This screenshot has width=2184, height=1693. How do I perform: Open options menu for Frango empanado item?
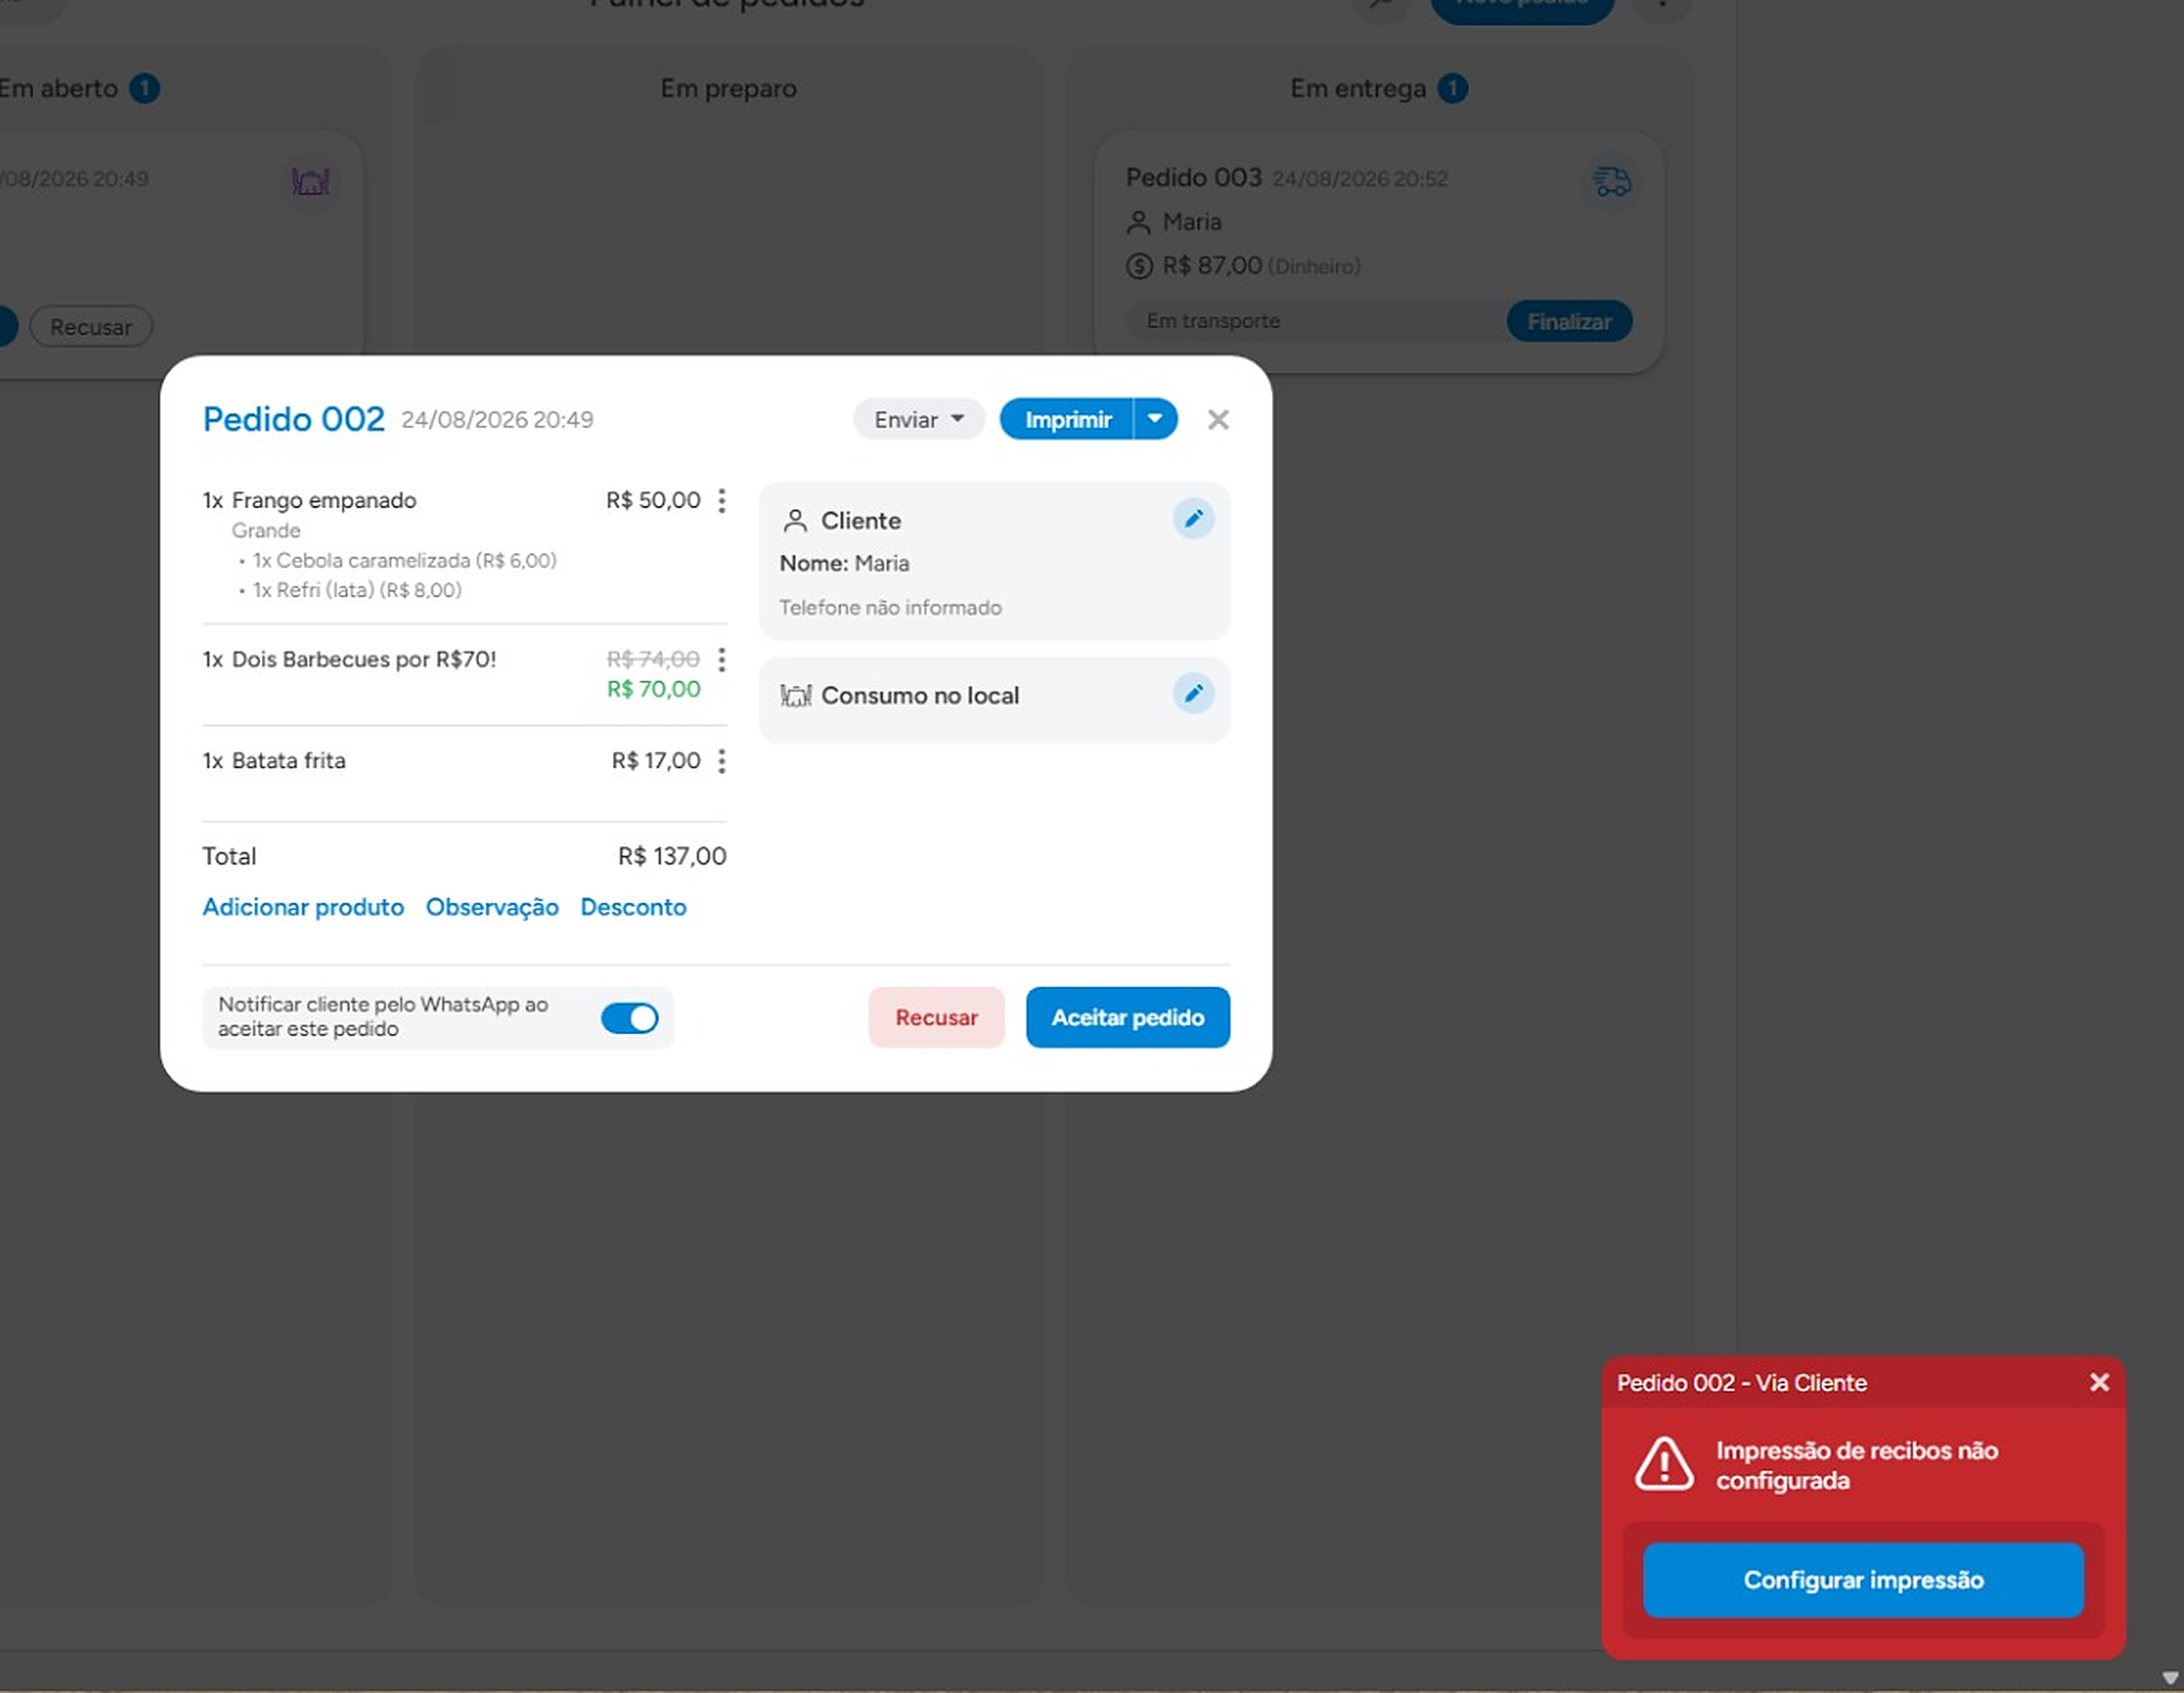pyautogui.click(x=722, y=500)
